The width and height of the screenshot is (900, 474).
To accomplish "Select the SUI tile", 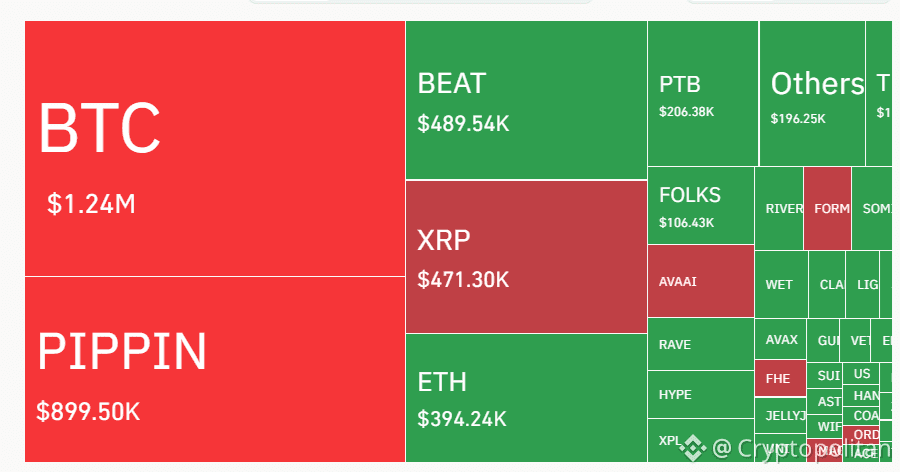I will click(x=824, y=375).
